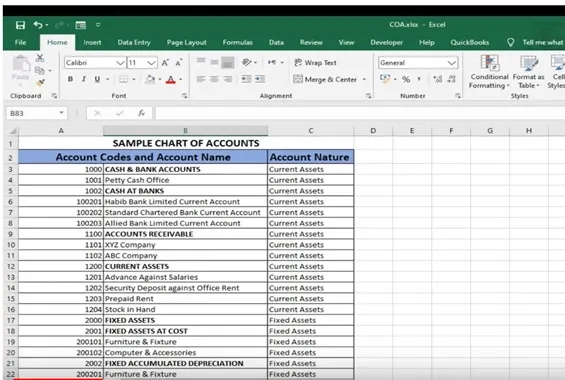Click Decrease Font Size icon
The image size is (565, 380).
coord(179,63)
